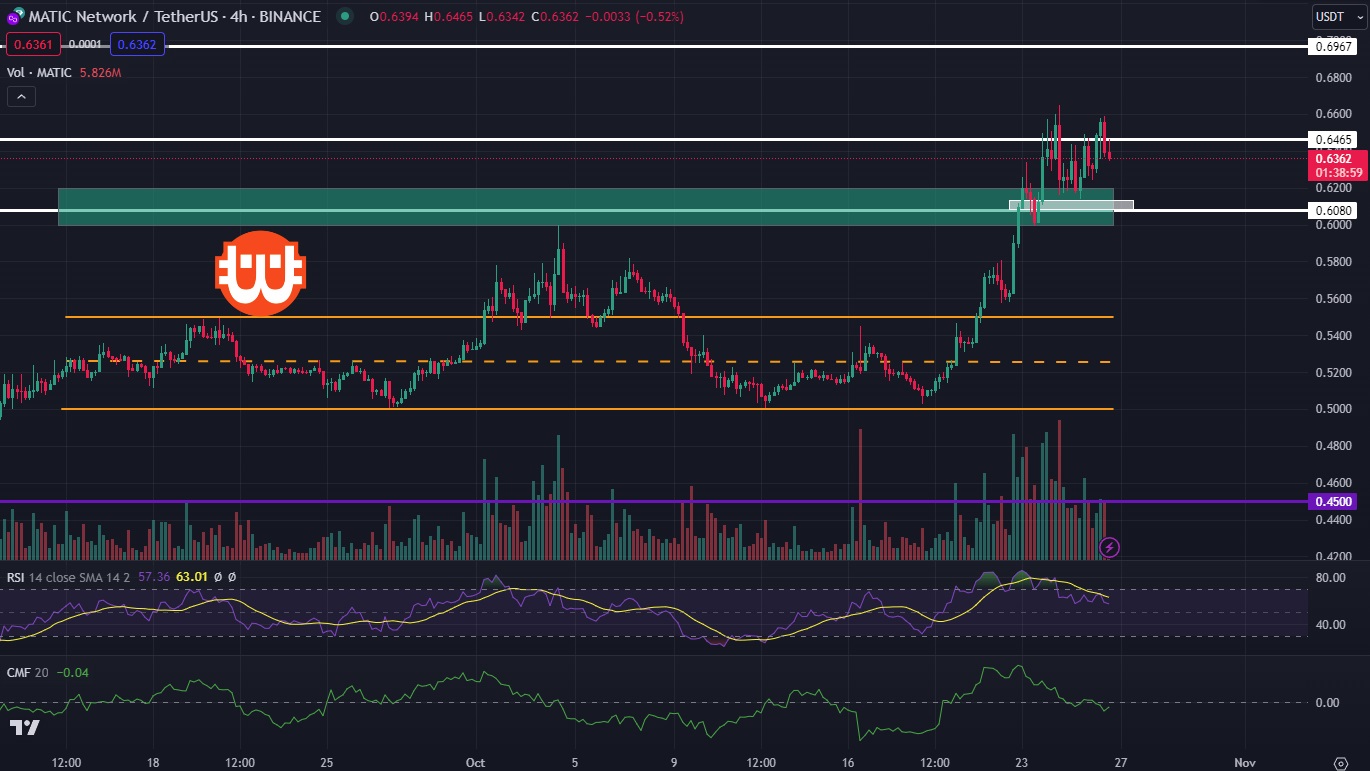Select the CMF 20 indicator legend
Viewport: 1370px width, 771px height.
[29, 672]
